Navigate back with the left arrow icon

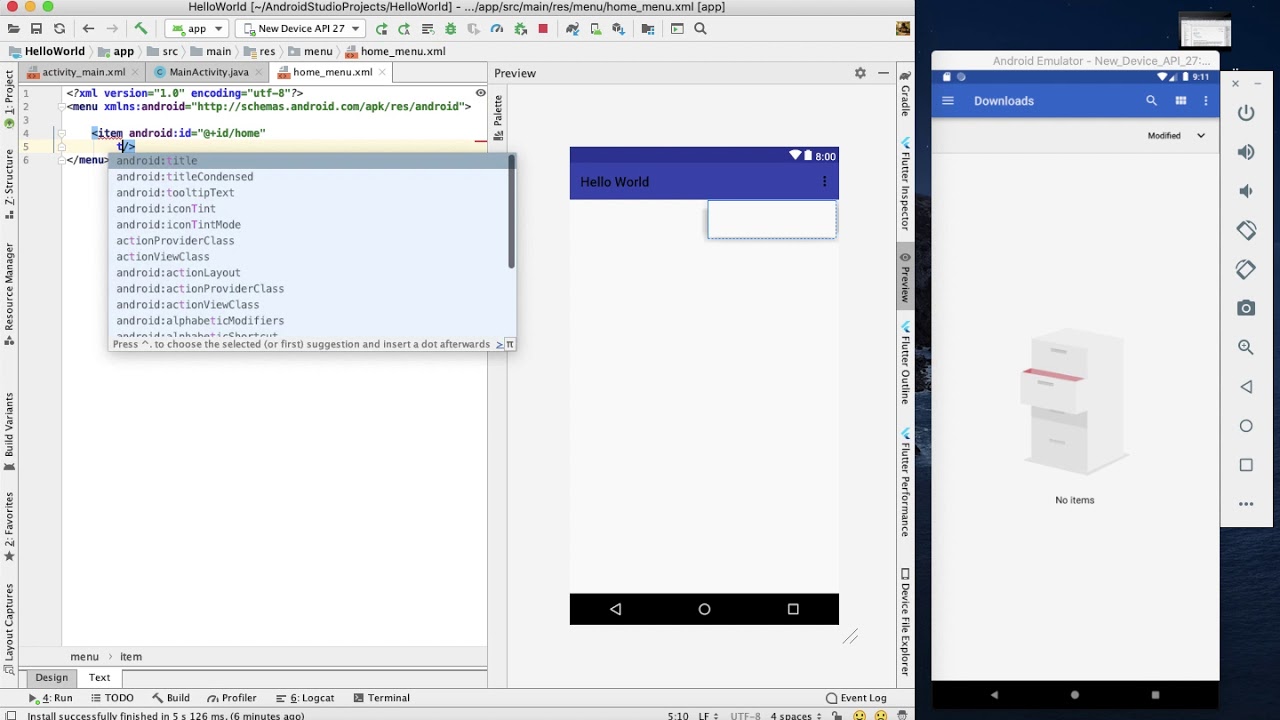88,29
